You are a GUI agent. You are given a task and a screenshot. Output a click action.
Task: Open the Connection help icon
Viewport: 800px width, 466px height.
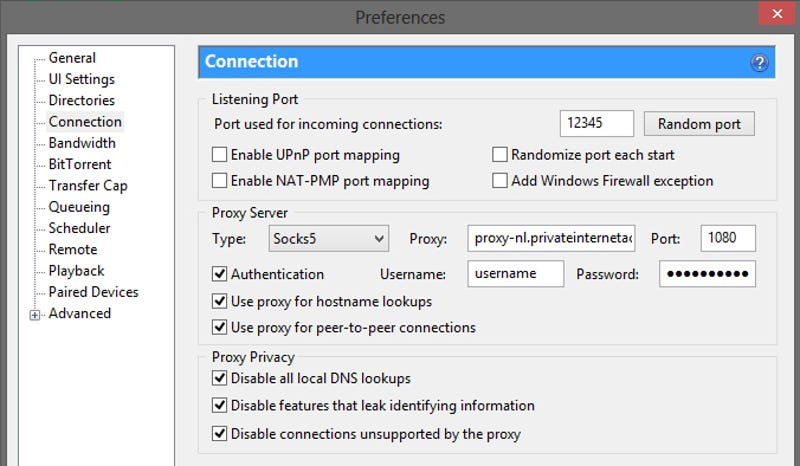[x=759, y=63]
